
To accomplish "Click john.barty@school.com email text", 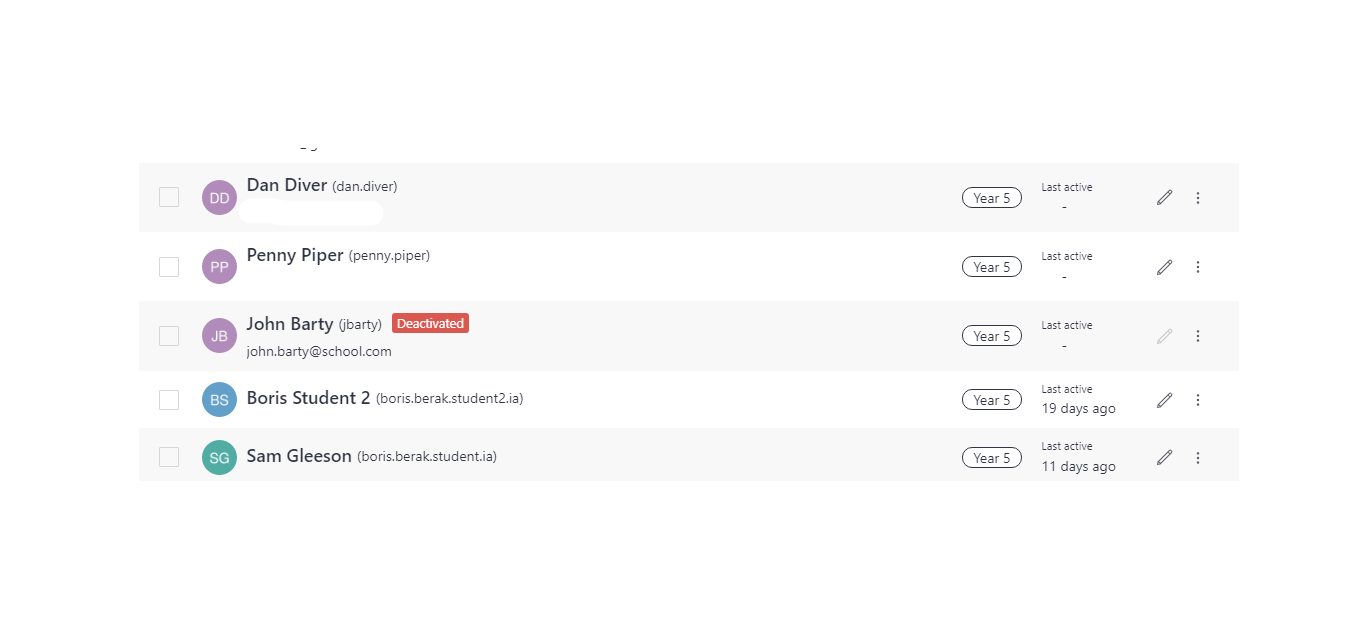I will click(319, 352).
